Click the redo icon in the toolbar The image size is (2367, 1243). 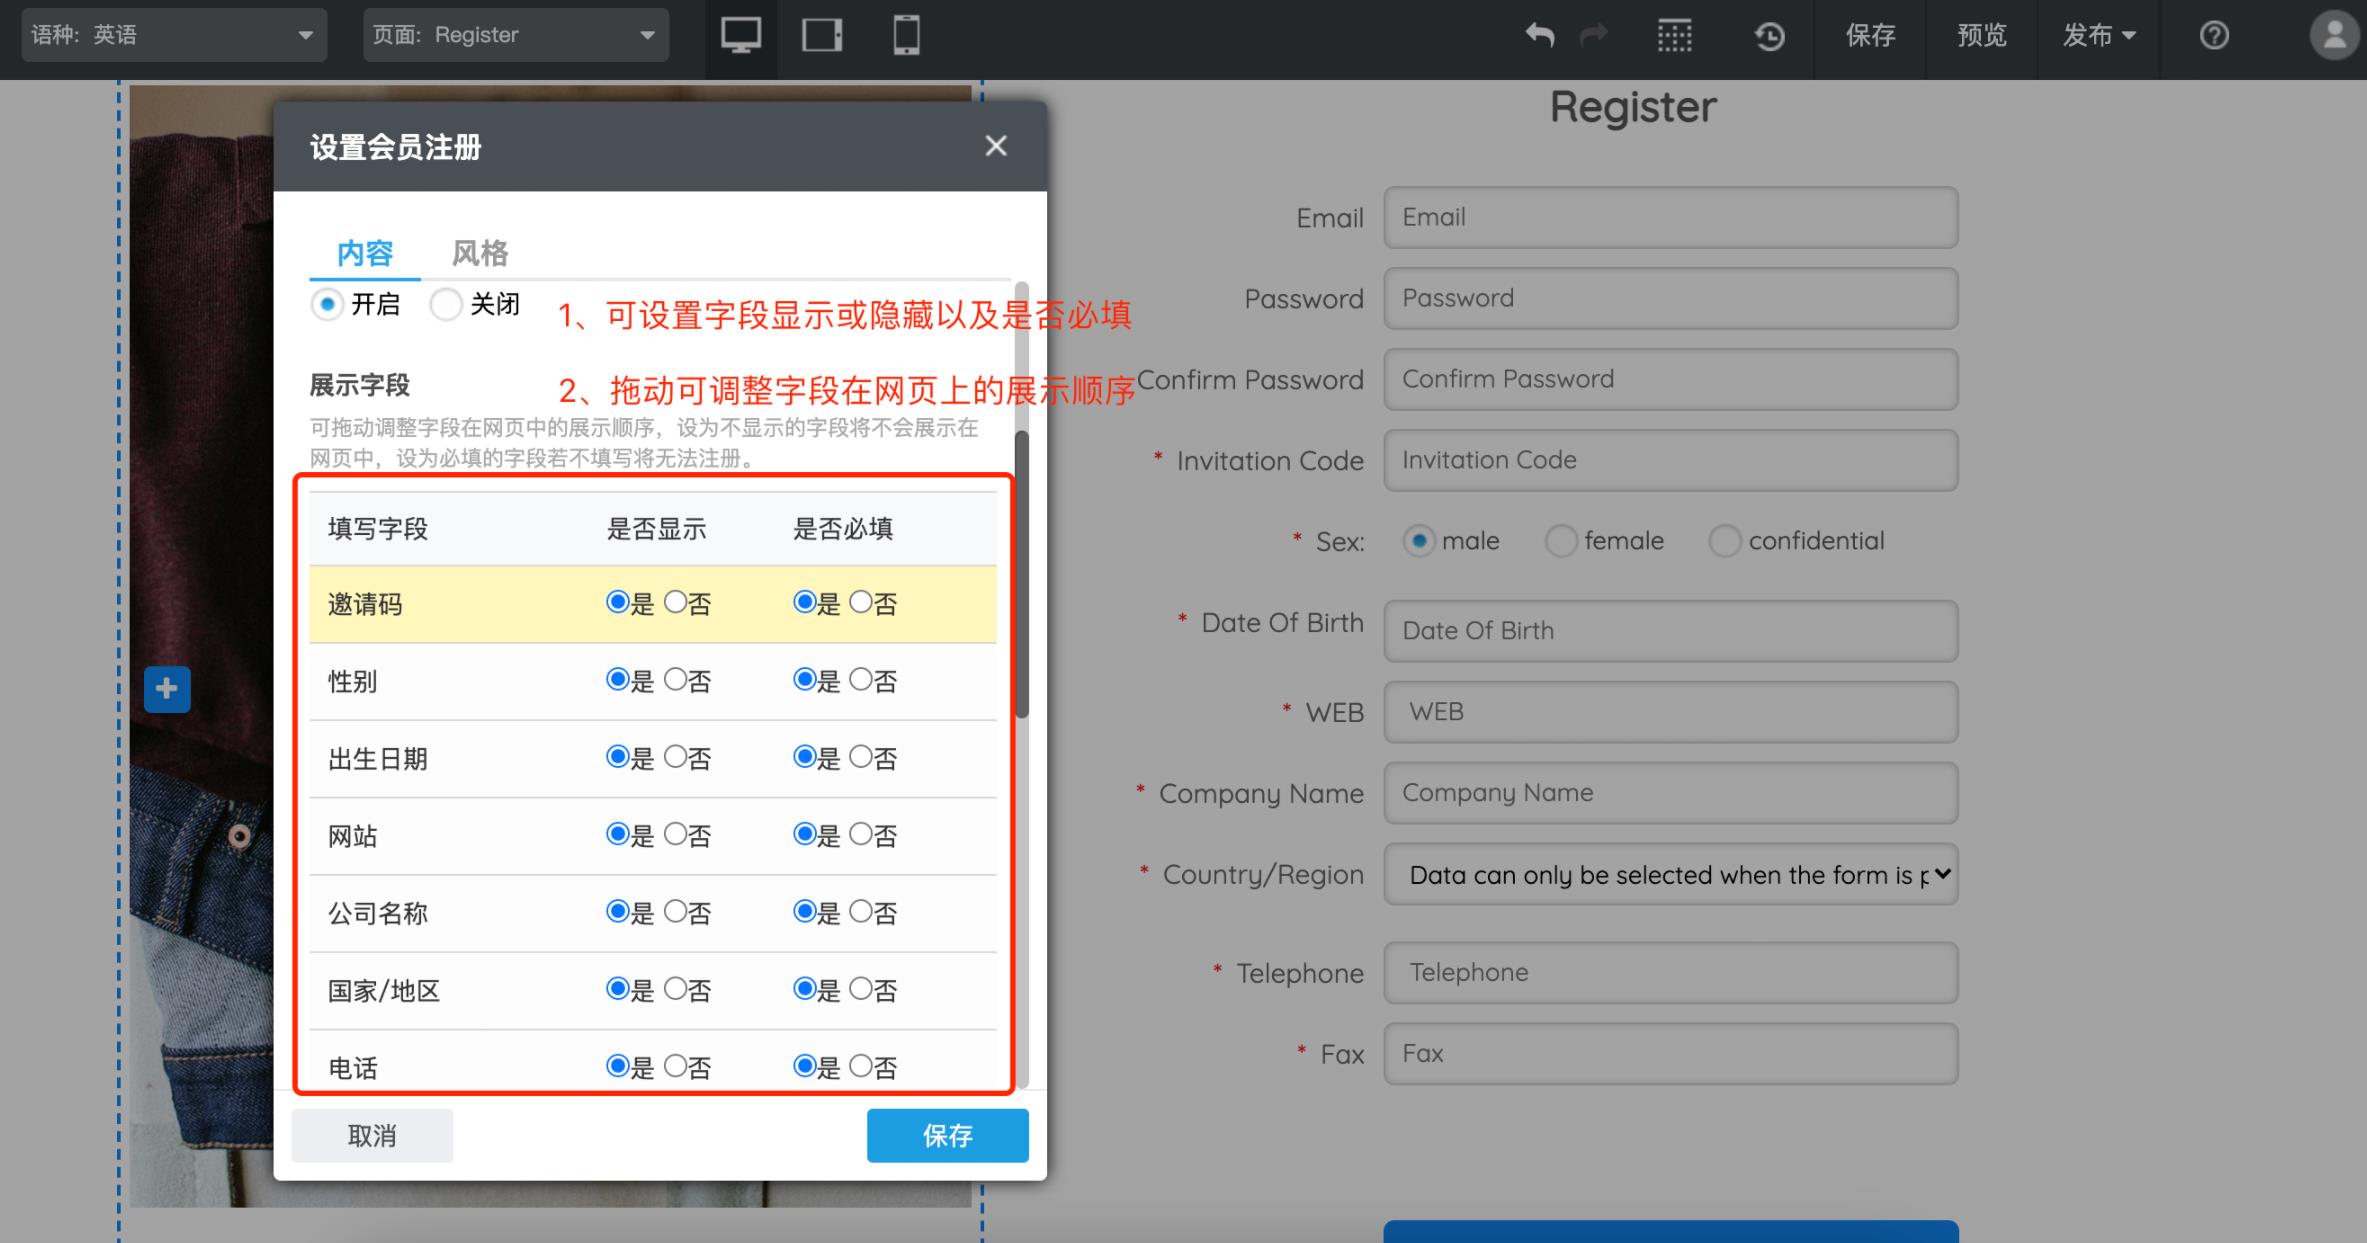(1594, 36)
